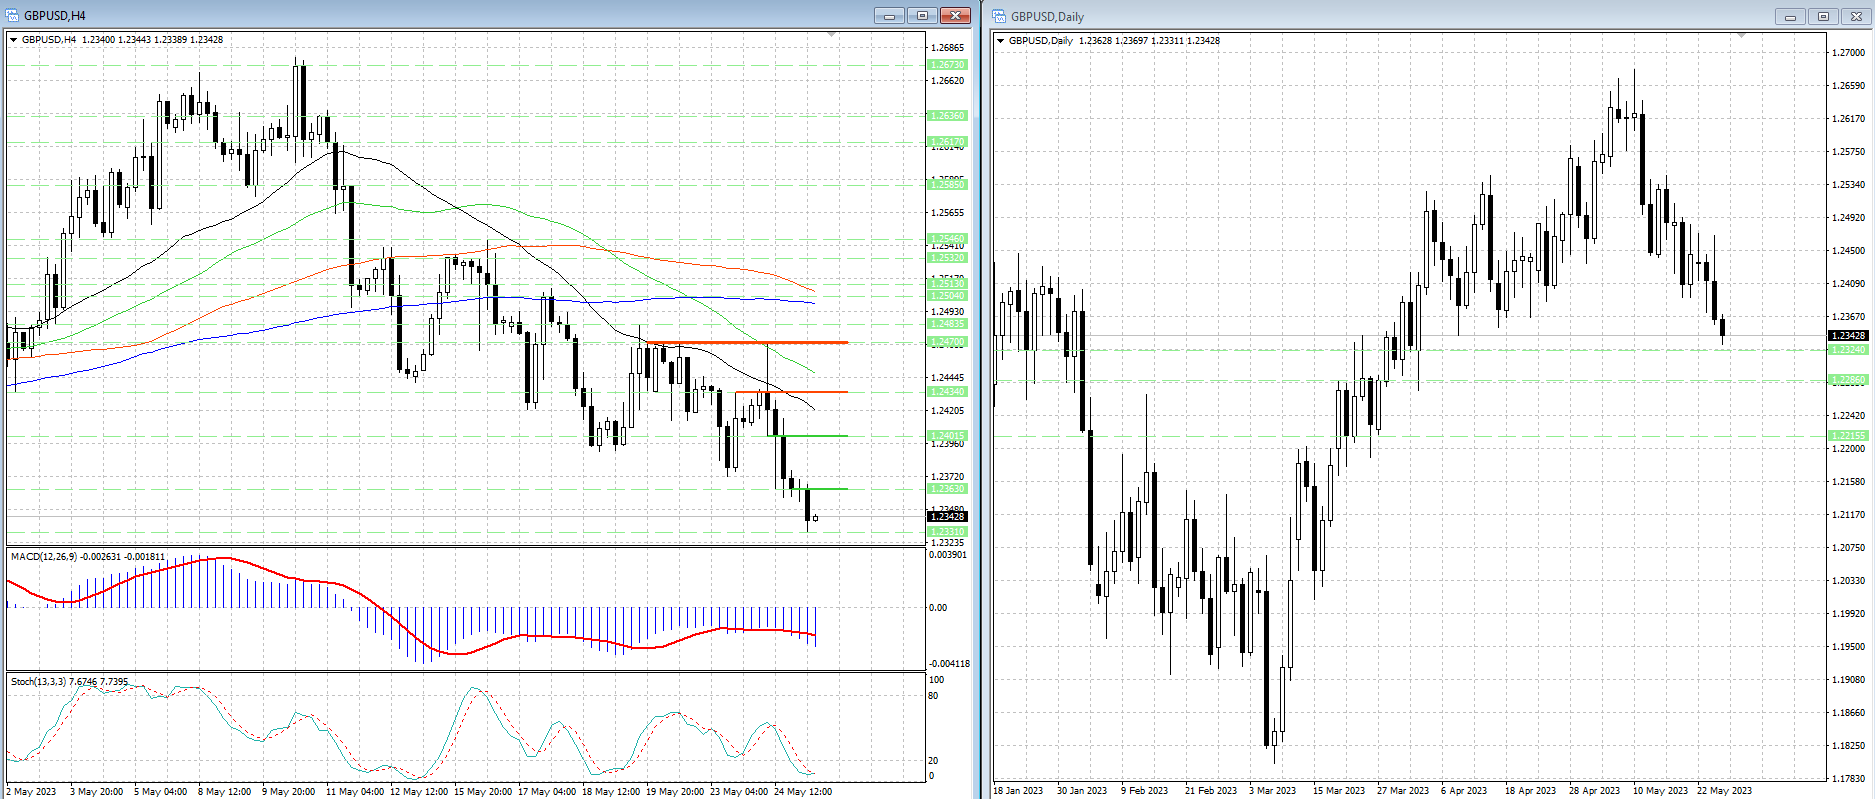The image size is (1875, 799).
Task: Expand the triangle beside GBPUSD,H4 chart label
Action: [14, 40]
